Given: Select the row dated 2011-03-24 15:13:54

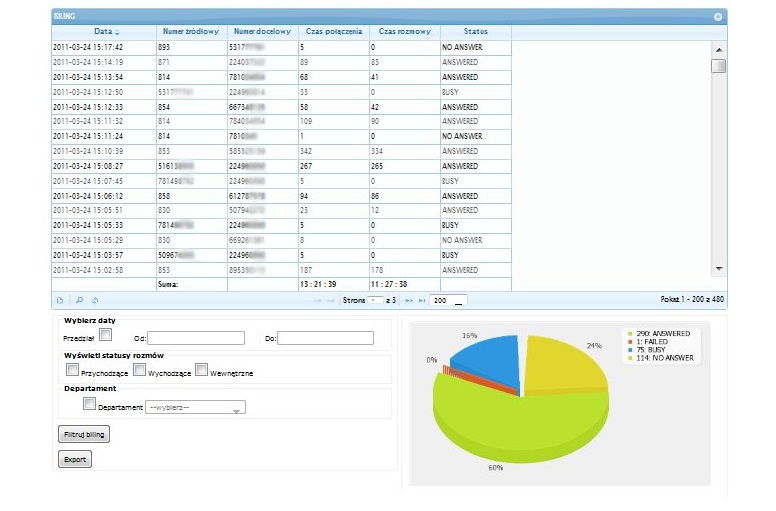Looking at the screenshot, I should tap(281, 77).
